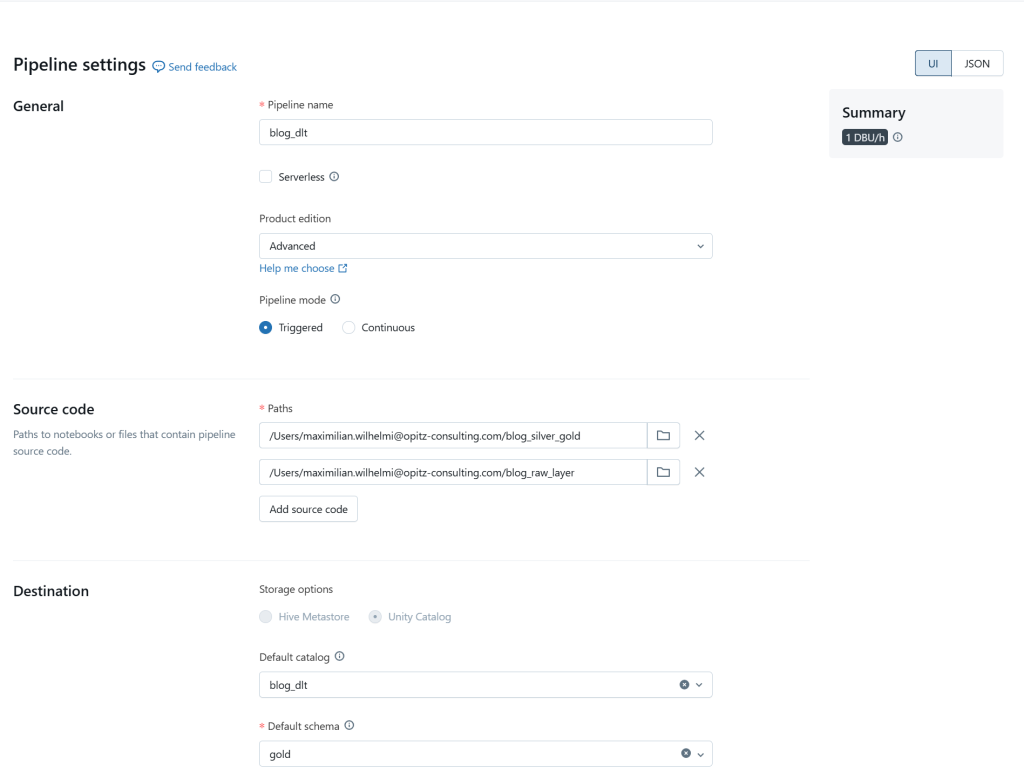Click info icon next to Serverless
The width and height of the screenshot is (1024, 779).
(x=334, y=177)
